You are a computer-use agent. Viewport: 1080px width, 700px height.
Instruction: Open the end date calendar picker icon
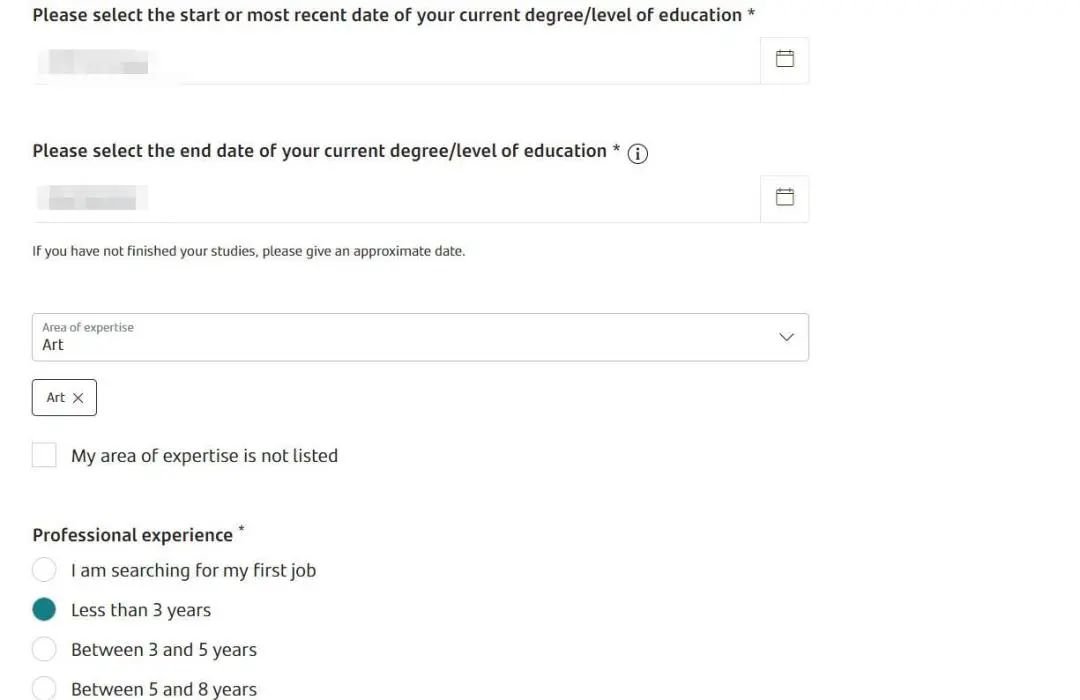[785, 198]
